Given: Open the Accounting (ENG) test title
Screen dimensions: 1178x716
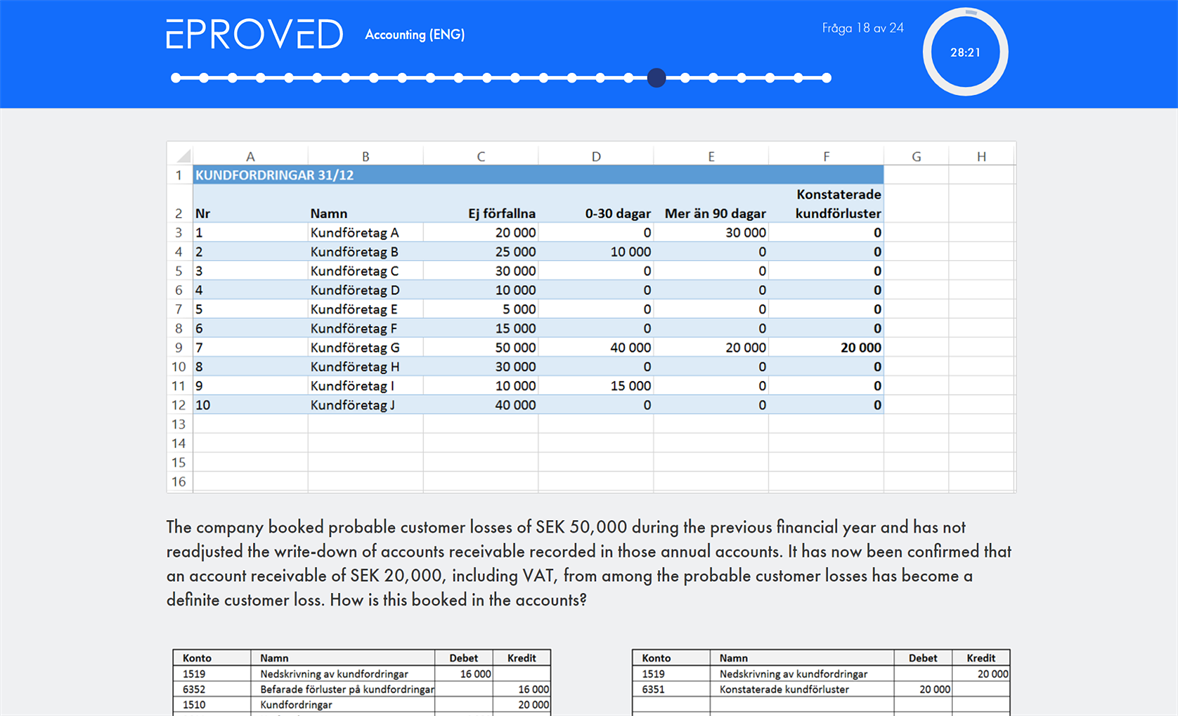Looking at the screenshot, I should [414, 35].
